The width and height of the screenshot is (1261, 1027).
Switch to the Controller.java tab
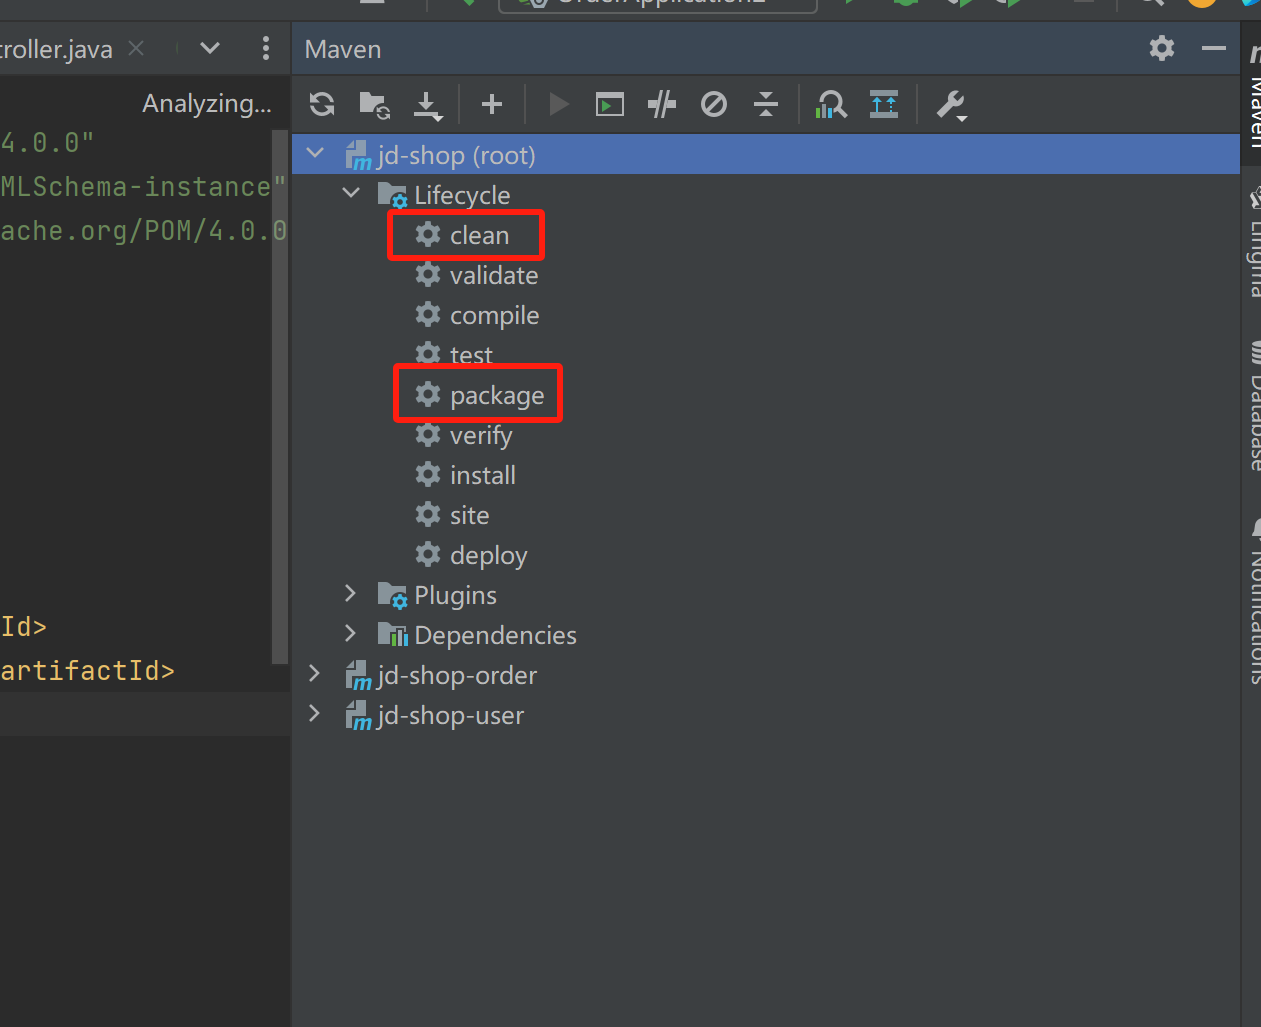(56, 49)
